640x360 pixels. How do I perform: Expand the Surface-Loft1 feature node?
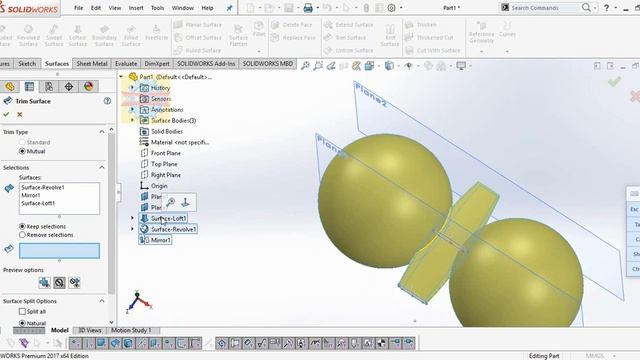[x=132, y=218]
